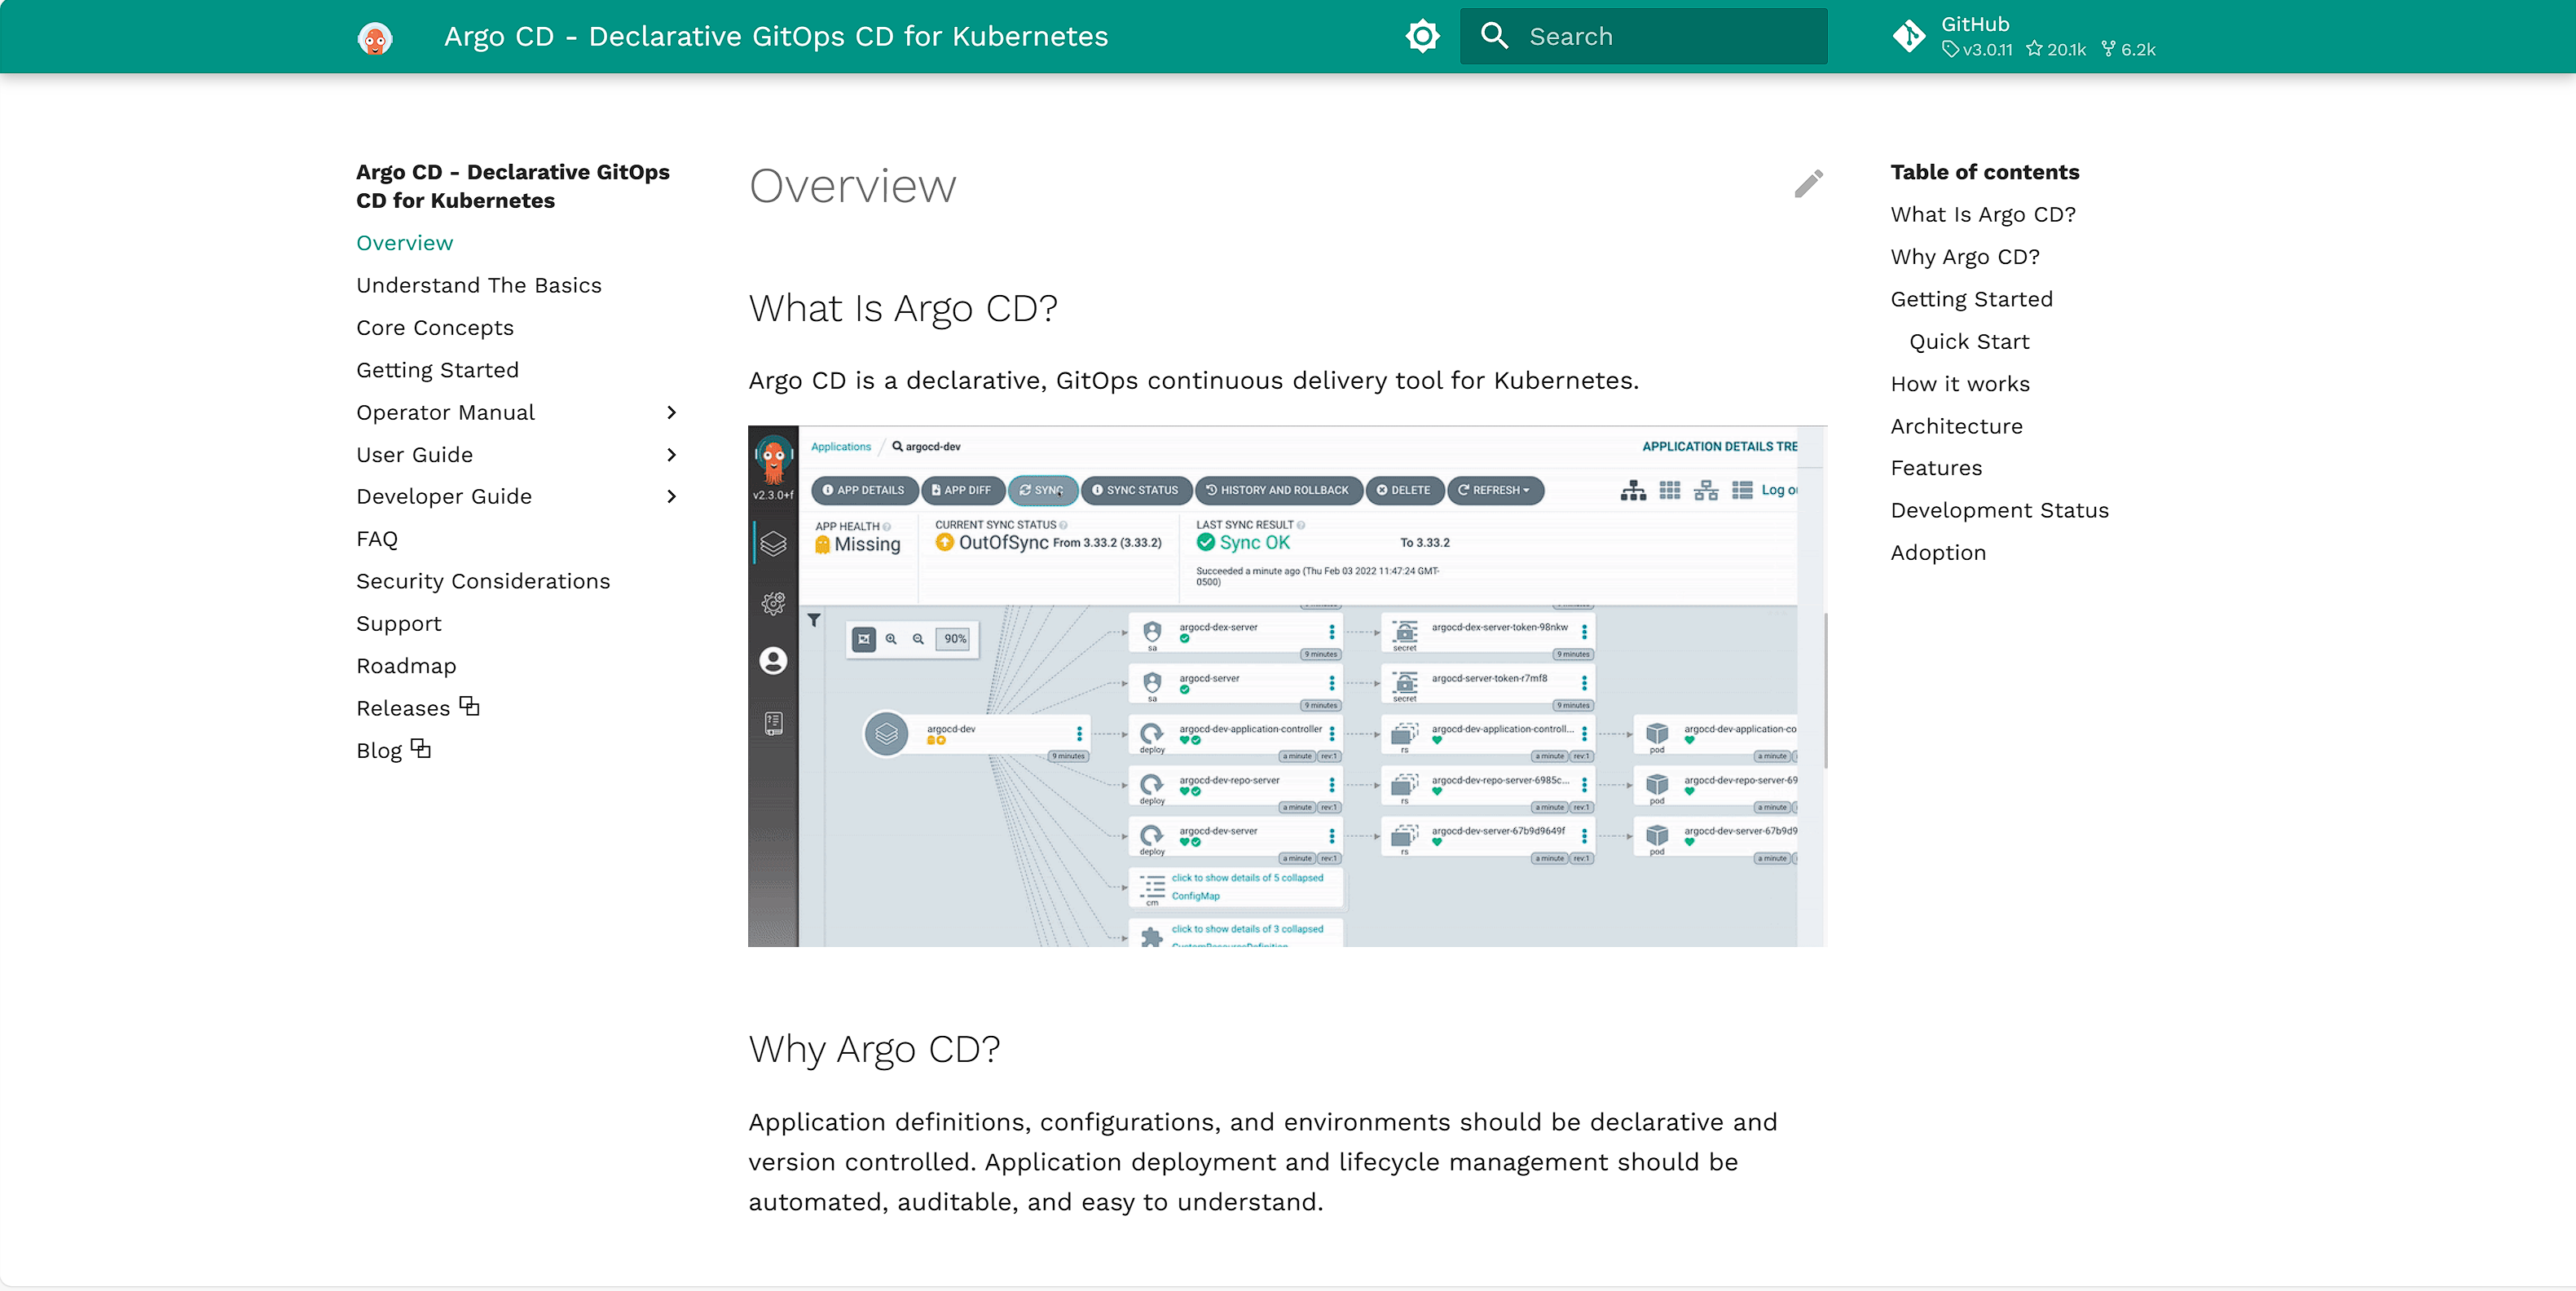Click the pencil edit-page icon
2576x1291 pixels.
click(1808, 184)
